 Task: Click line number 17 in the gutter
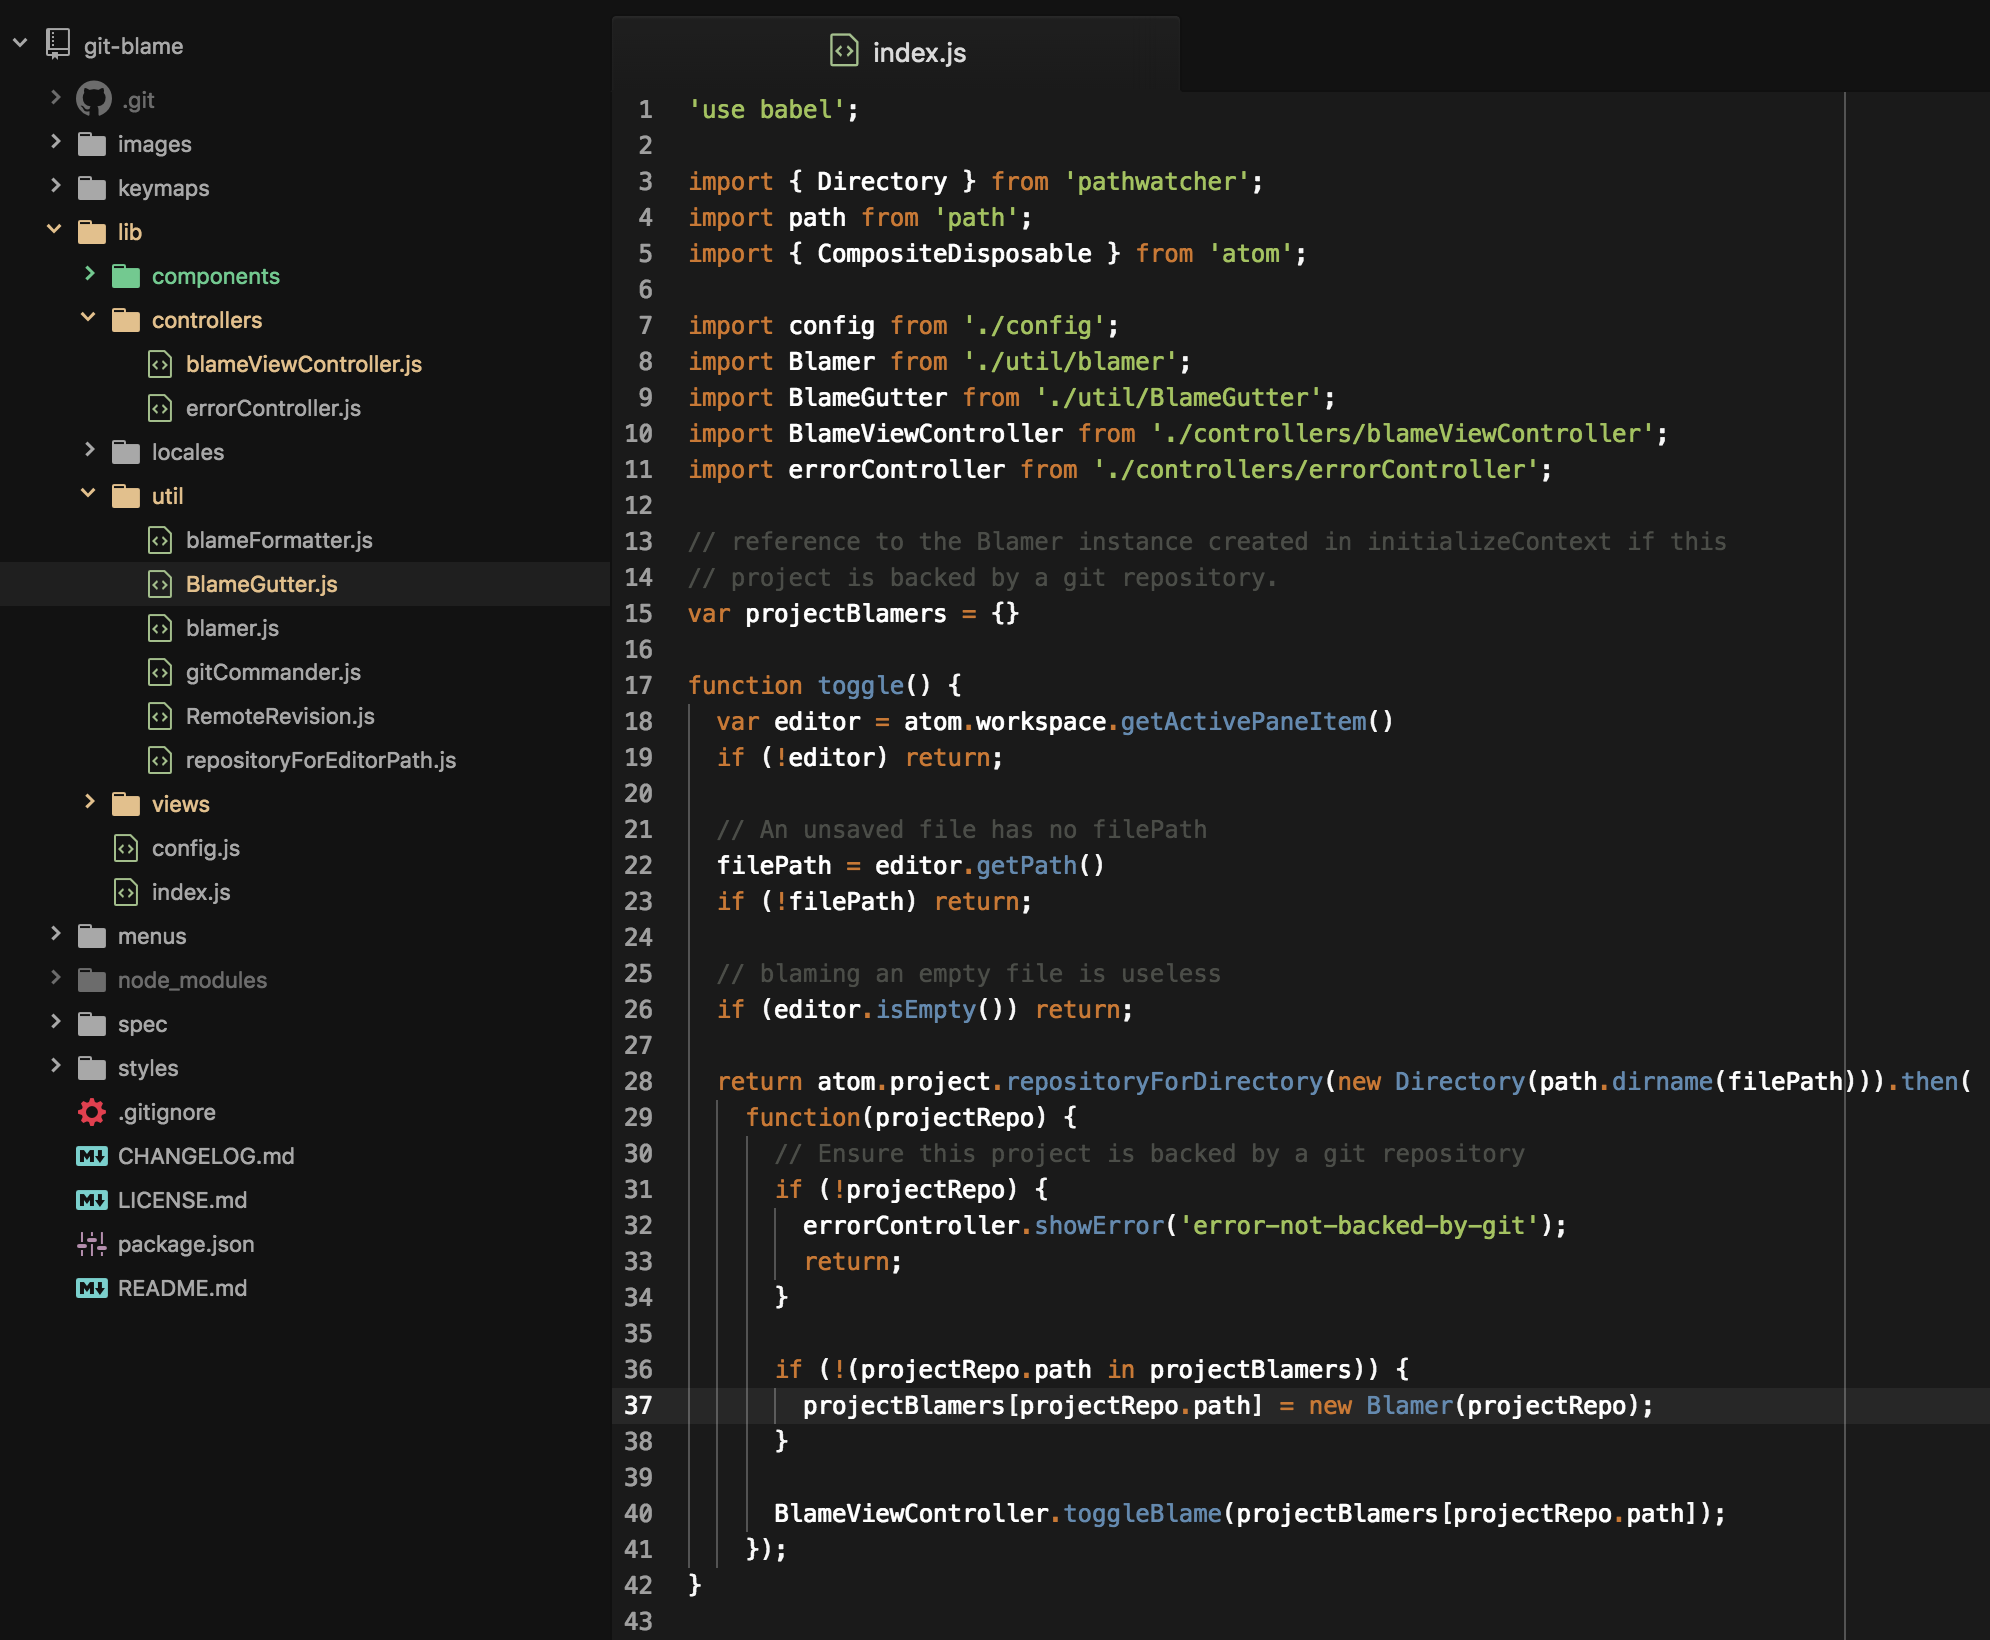[x=638, y=686]
